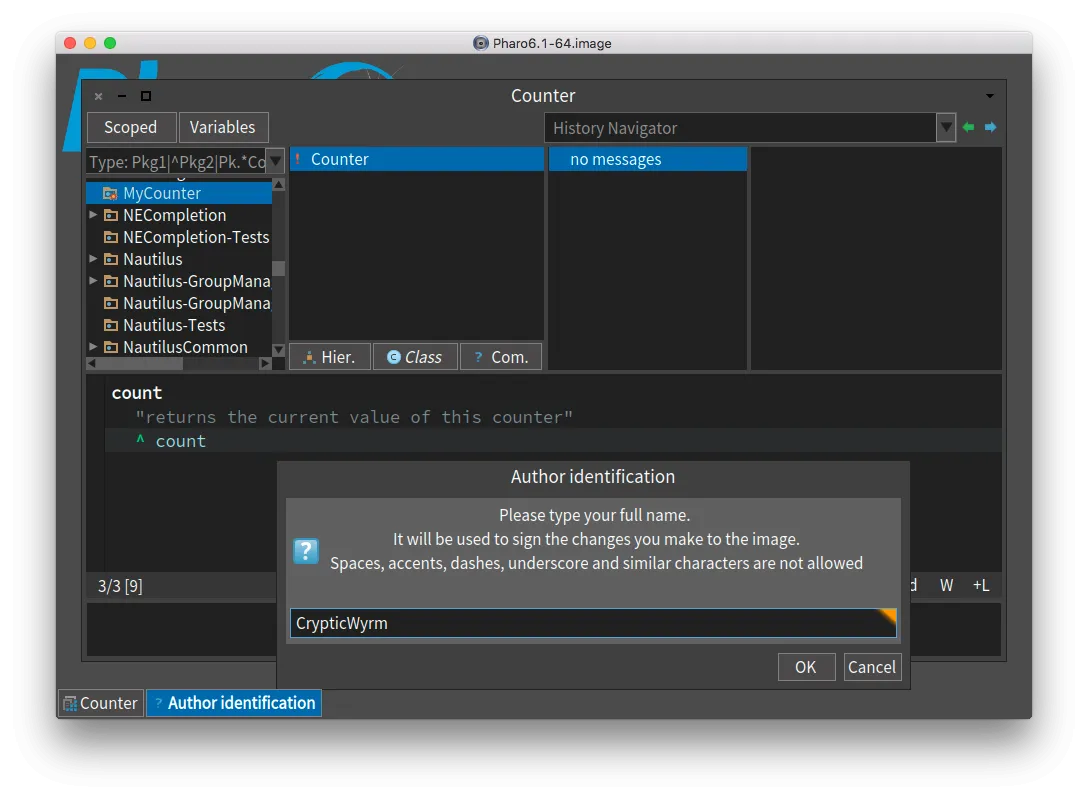Click the 3/3 [9] cursor position status
Screen dimensions: 1088x799
(120, 586)
